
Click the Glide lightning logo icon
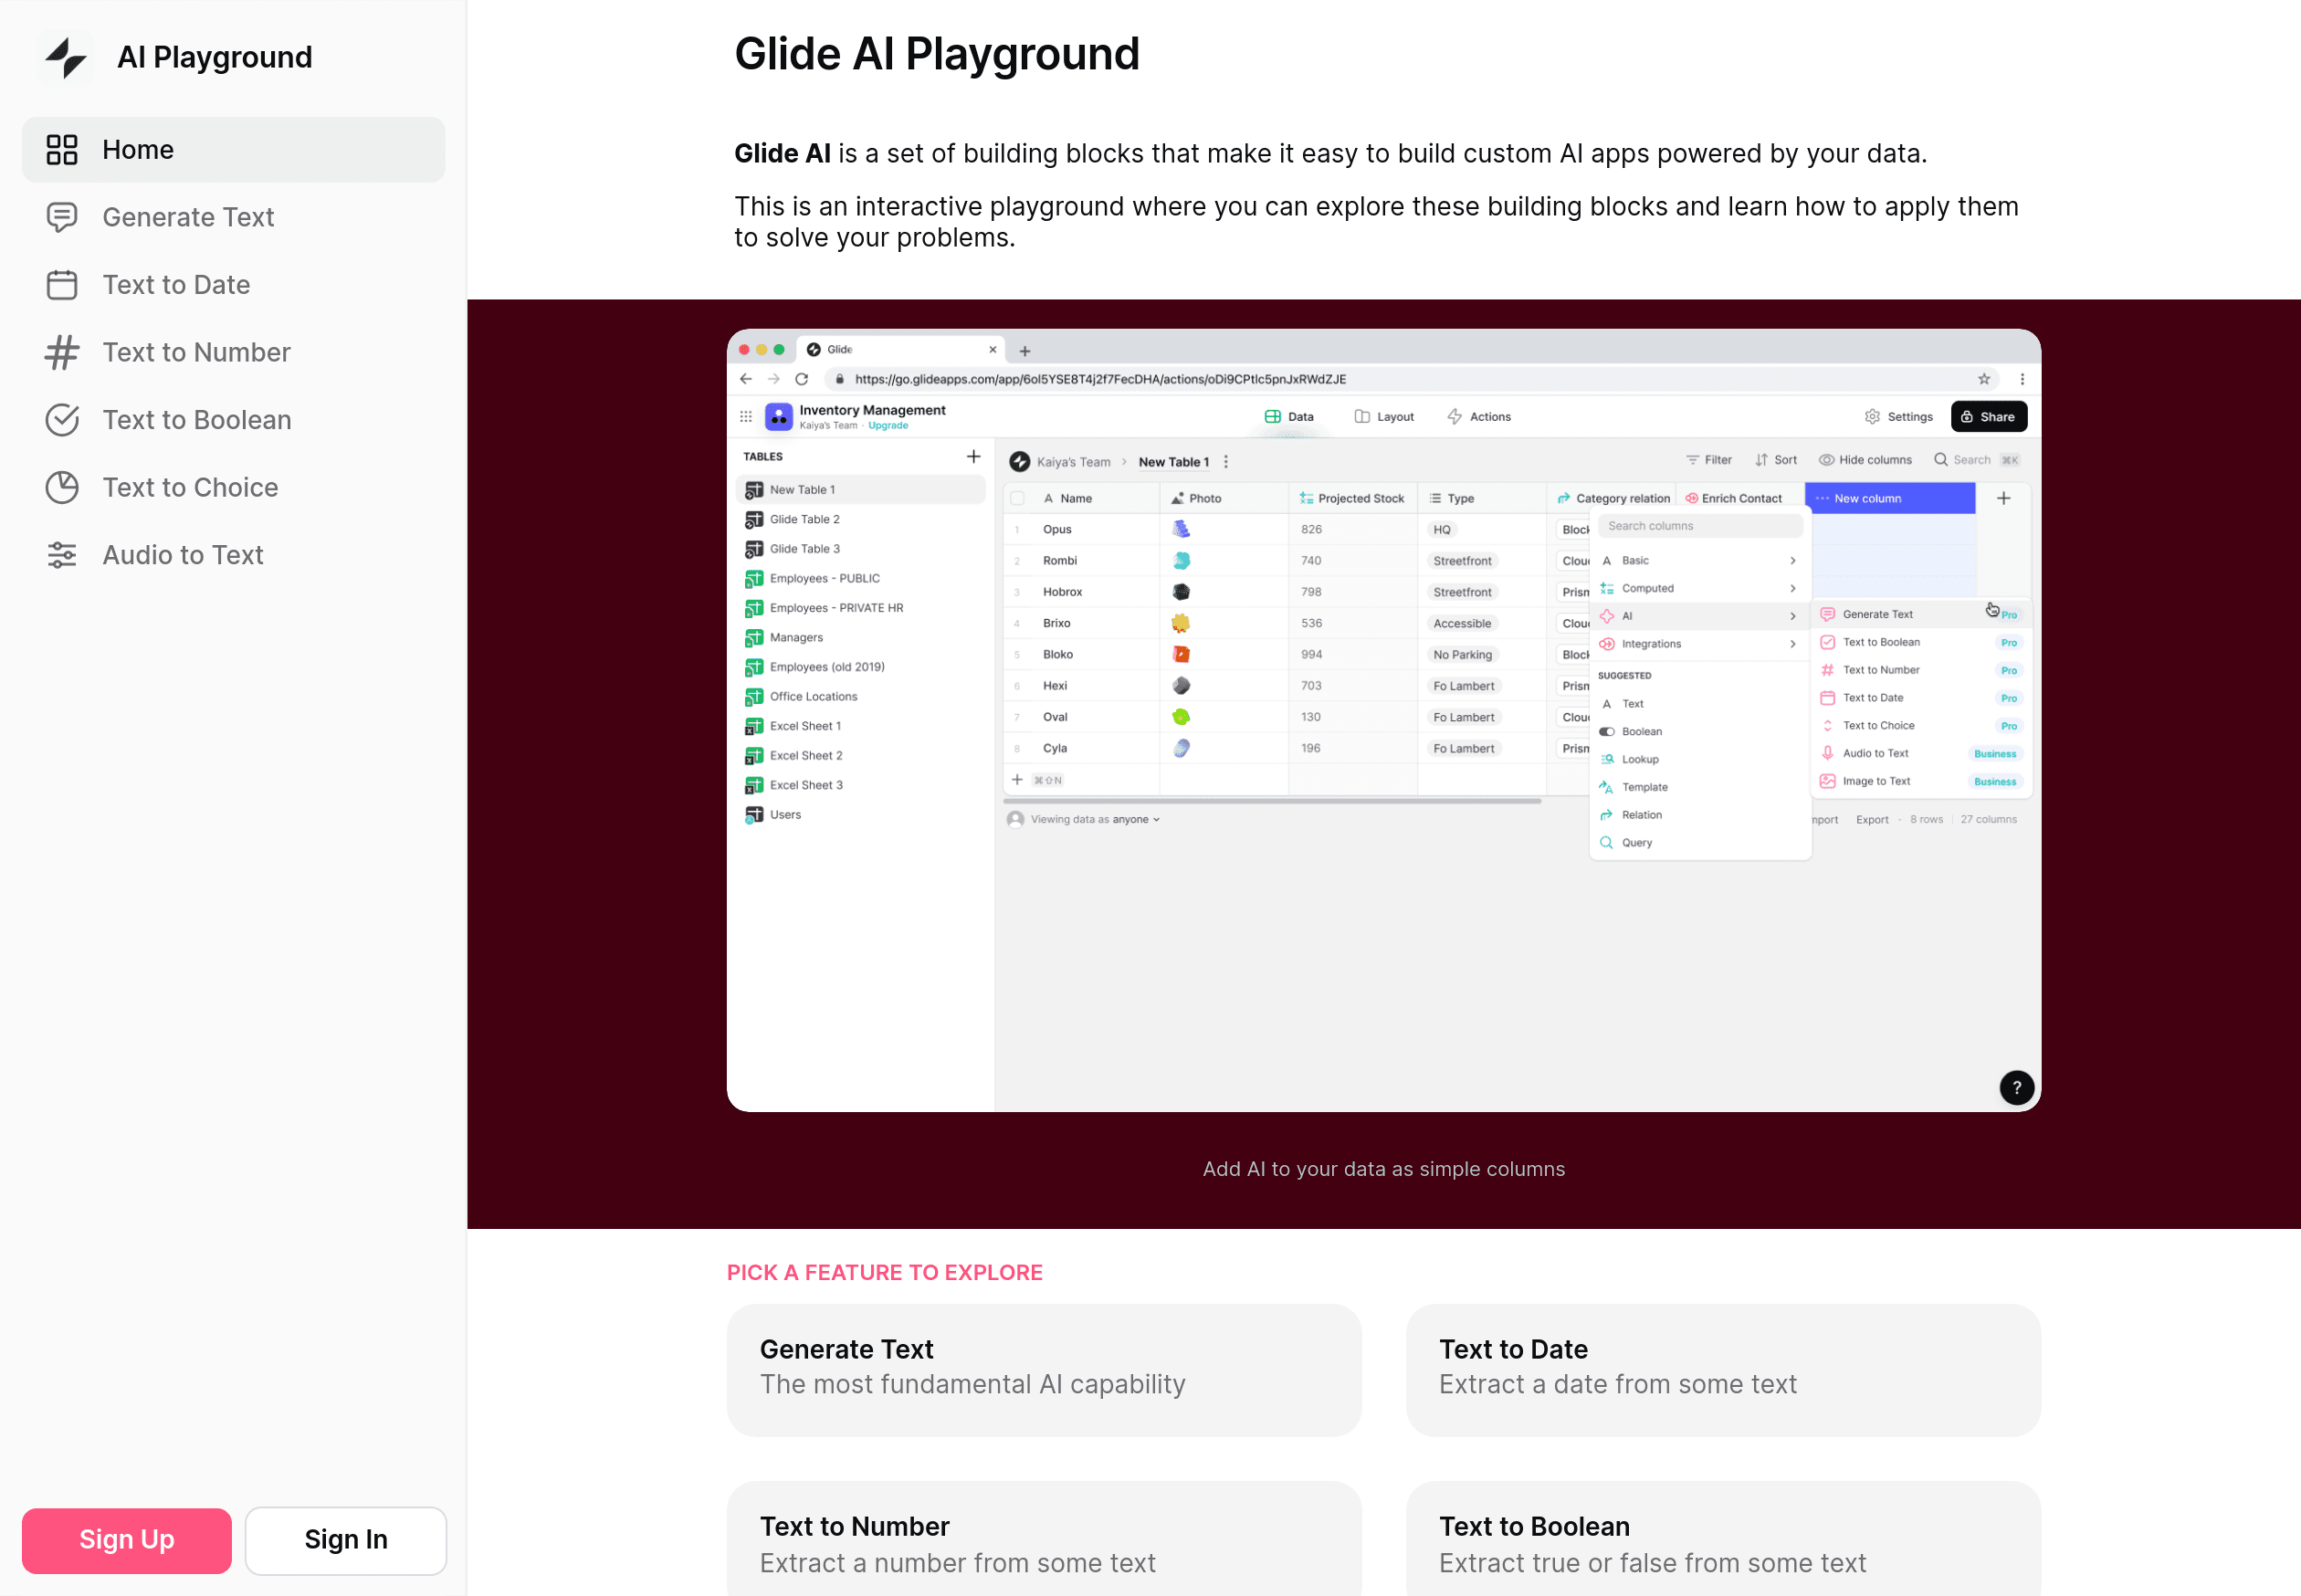[66, 57]
